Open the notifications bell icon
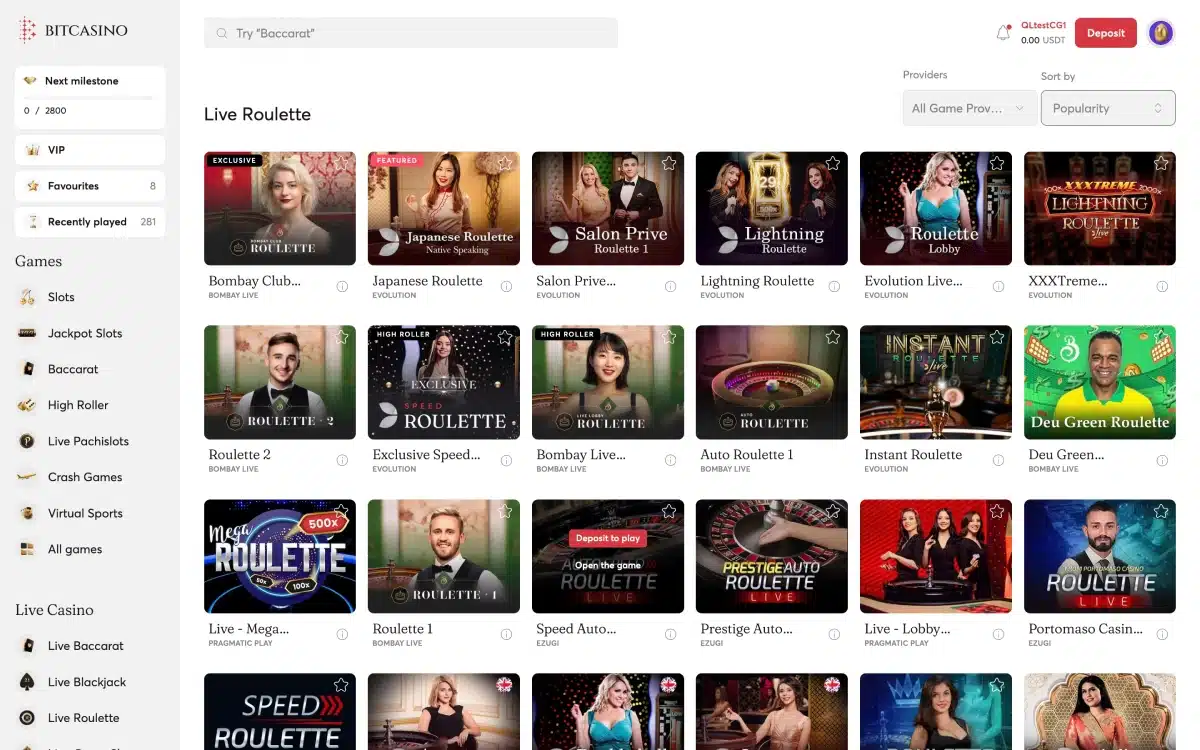 click(1003, 33)
